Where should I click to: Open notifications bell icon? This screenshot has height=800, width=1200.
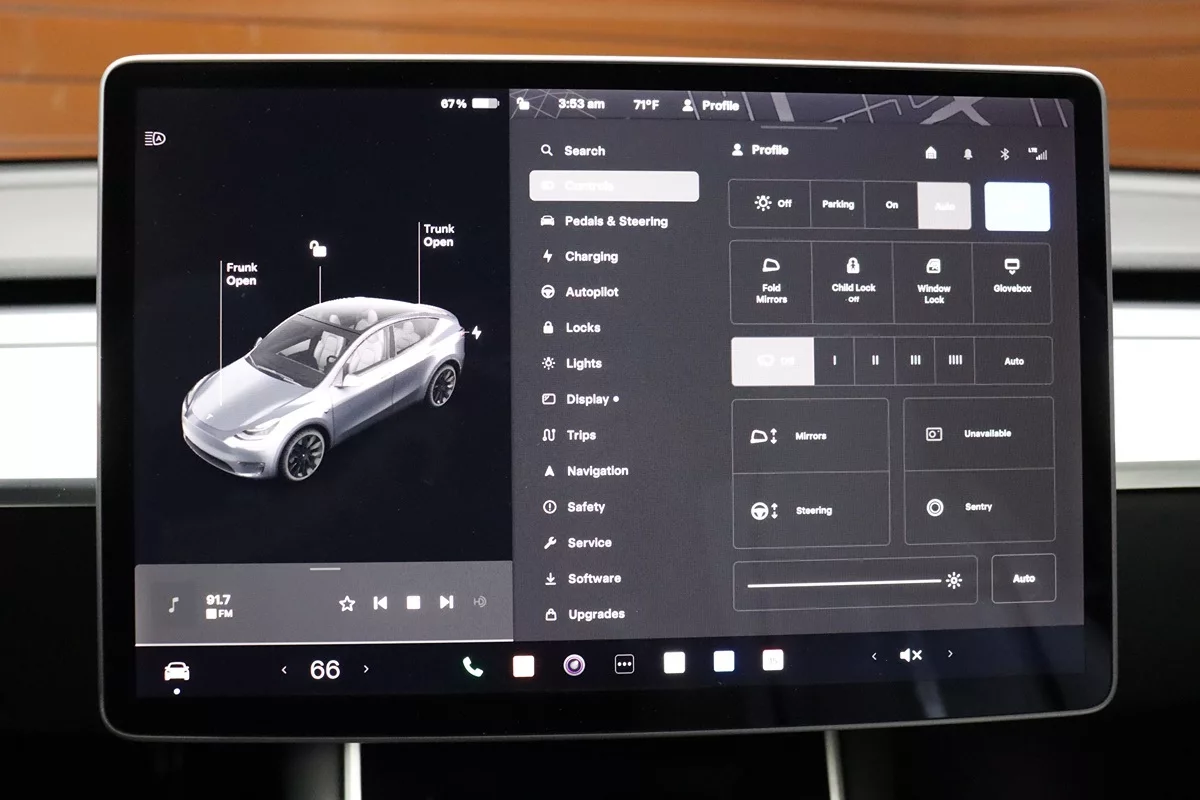[x=968, y=154]
